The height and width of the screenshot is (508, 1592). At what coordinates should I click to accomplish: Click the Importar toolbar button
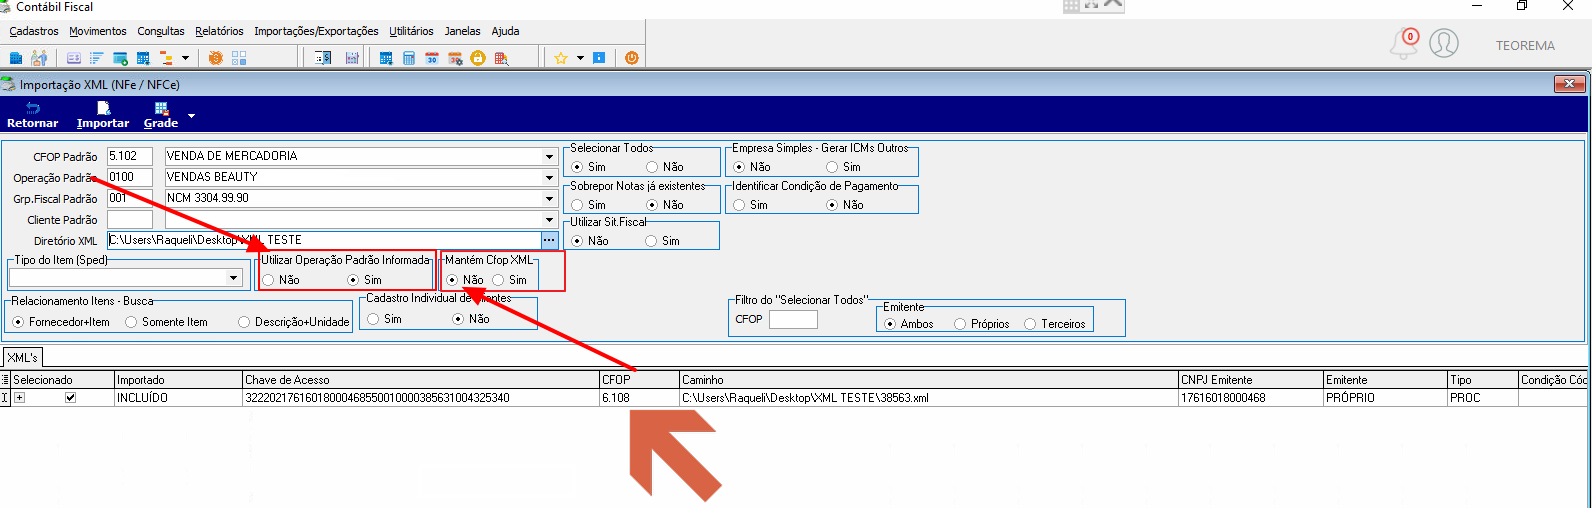103,115
